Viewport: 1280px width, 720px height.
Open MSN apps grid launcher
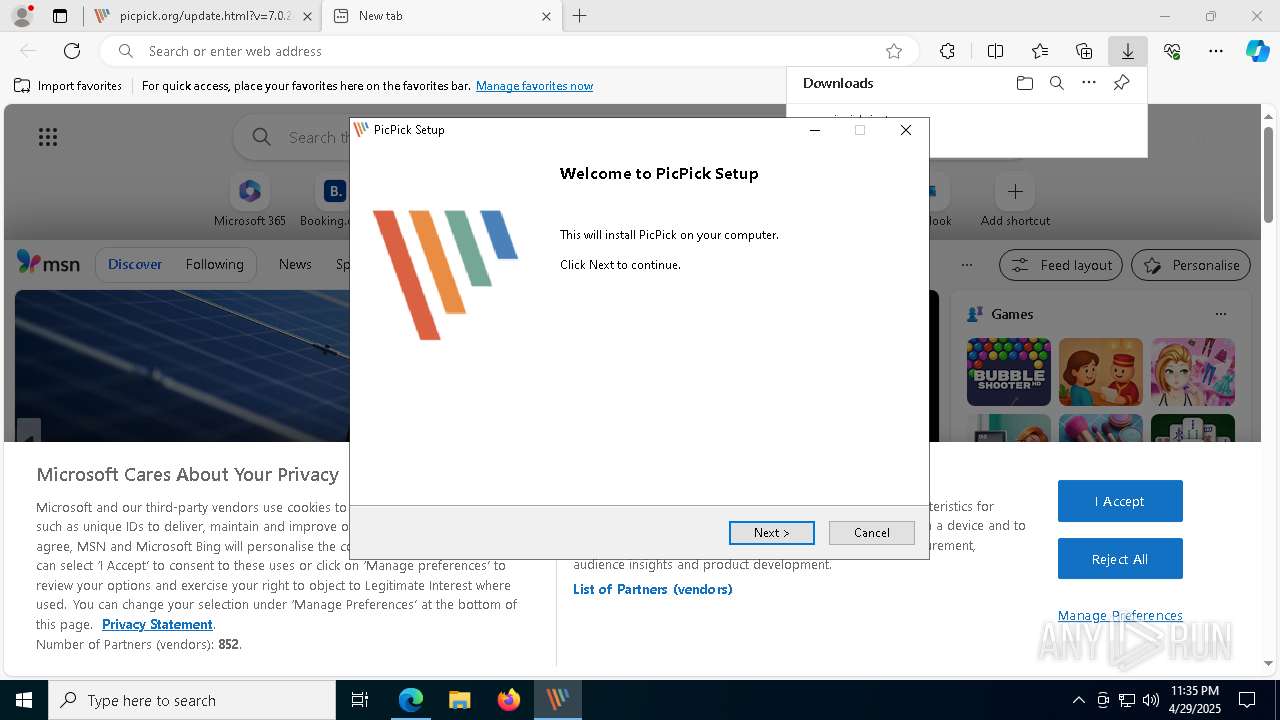click(x=48, y=137)
